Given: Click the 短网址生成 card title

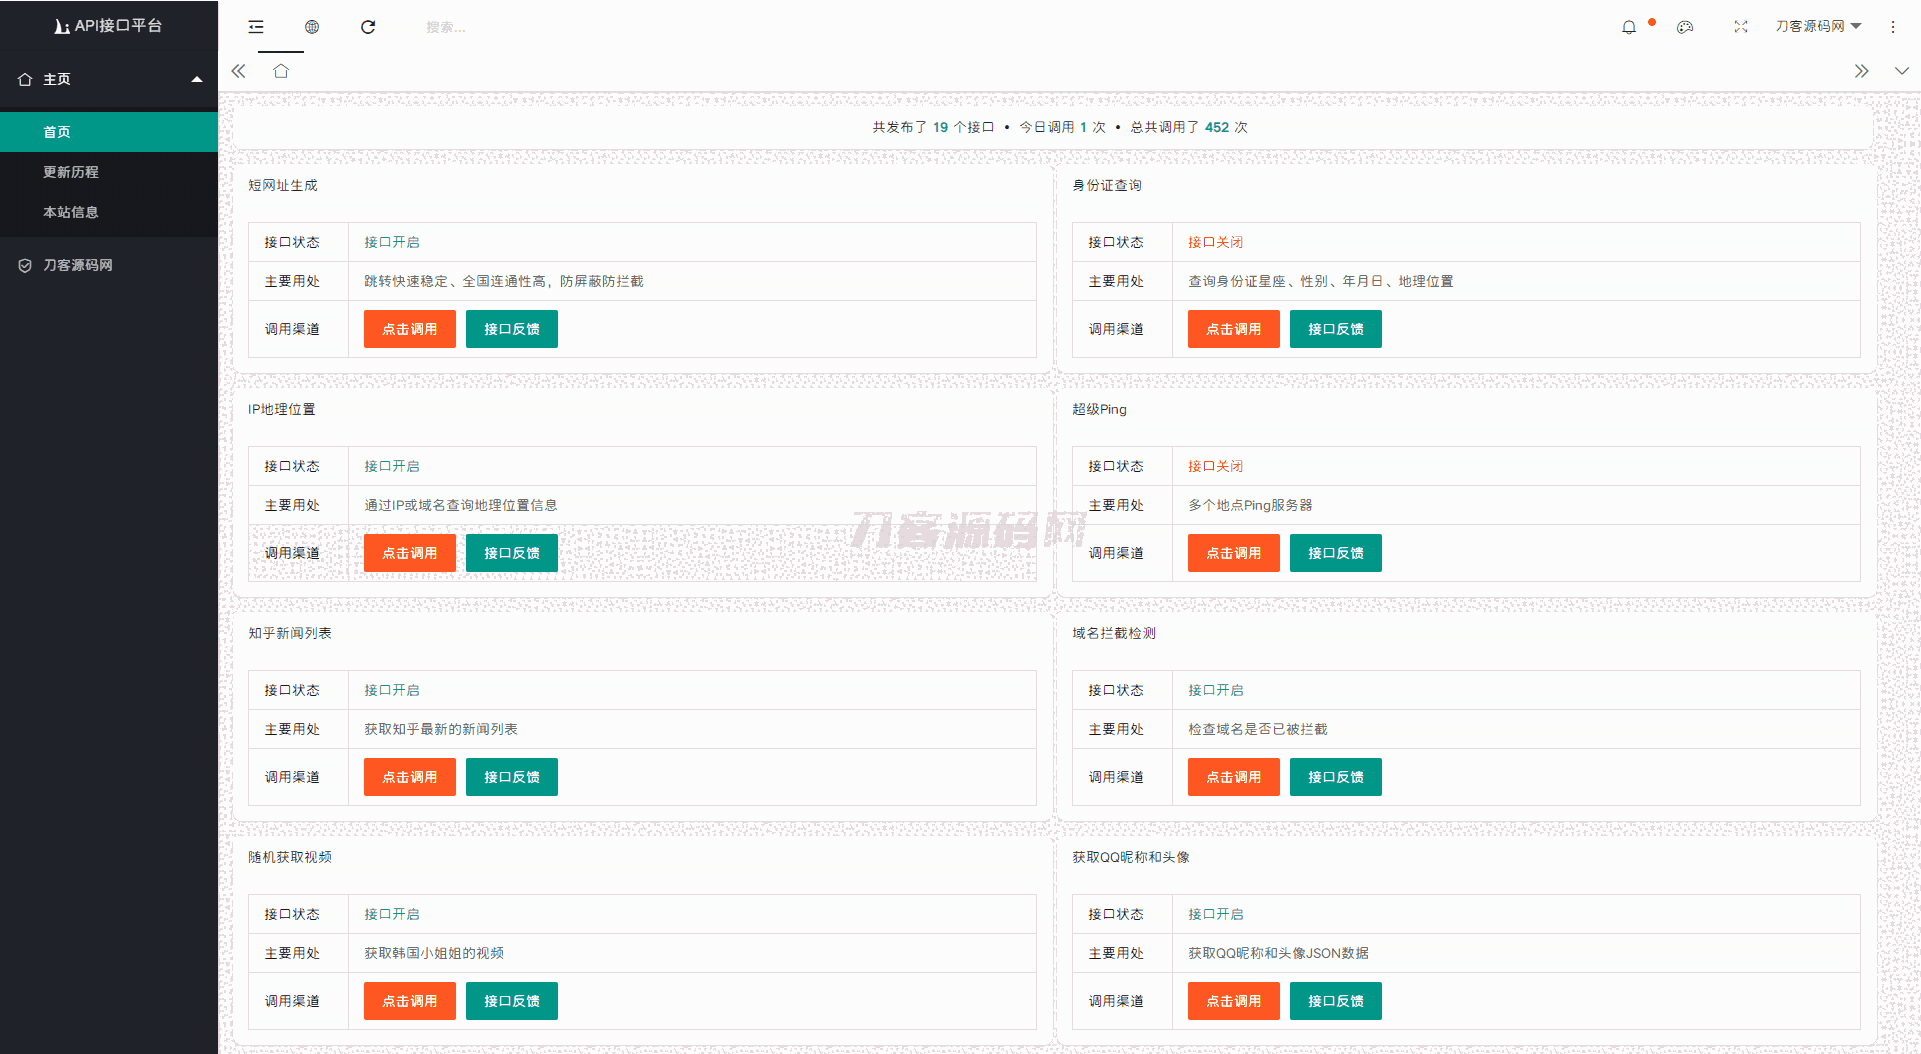Looking at the screenshot, I should (283, 185).
